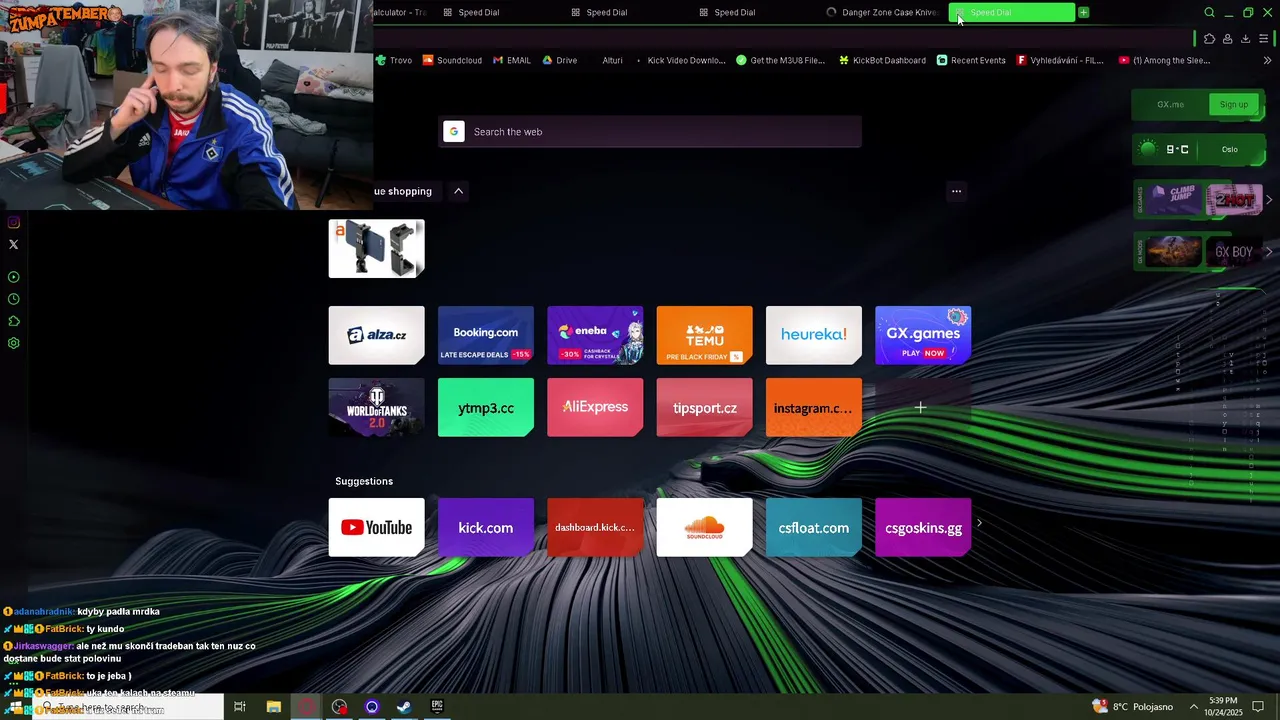
Task: Click the GX.me button
Action: [x=1170, y=104]
